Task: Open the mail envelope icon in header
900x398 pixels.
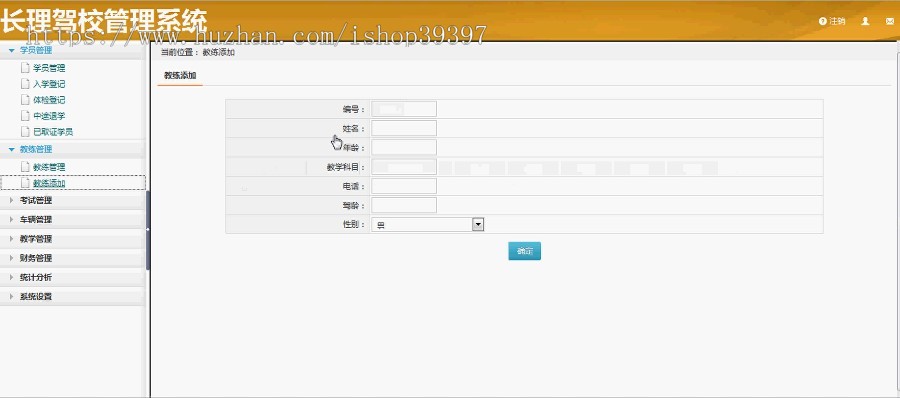Action: pos(890,21)
